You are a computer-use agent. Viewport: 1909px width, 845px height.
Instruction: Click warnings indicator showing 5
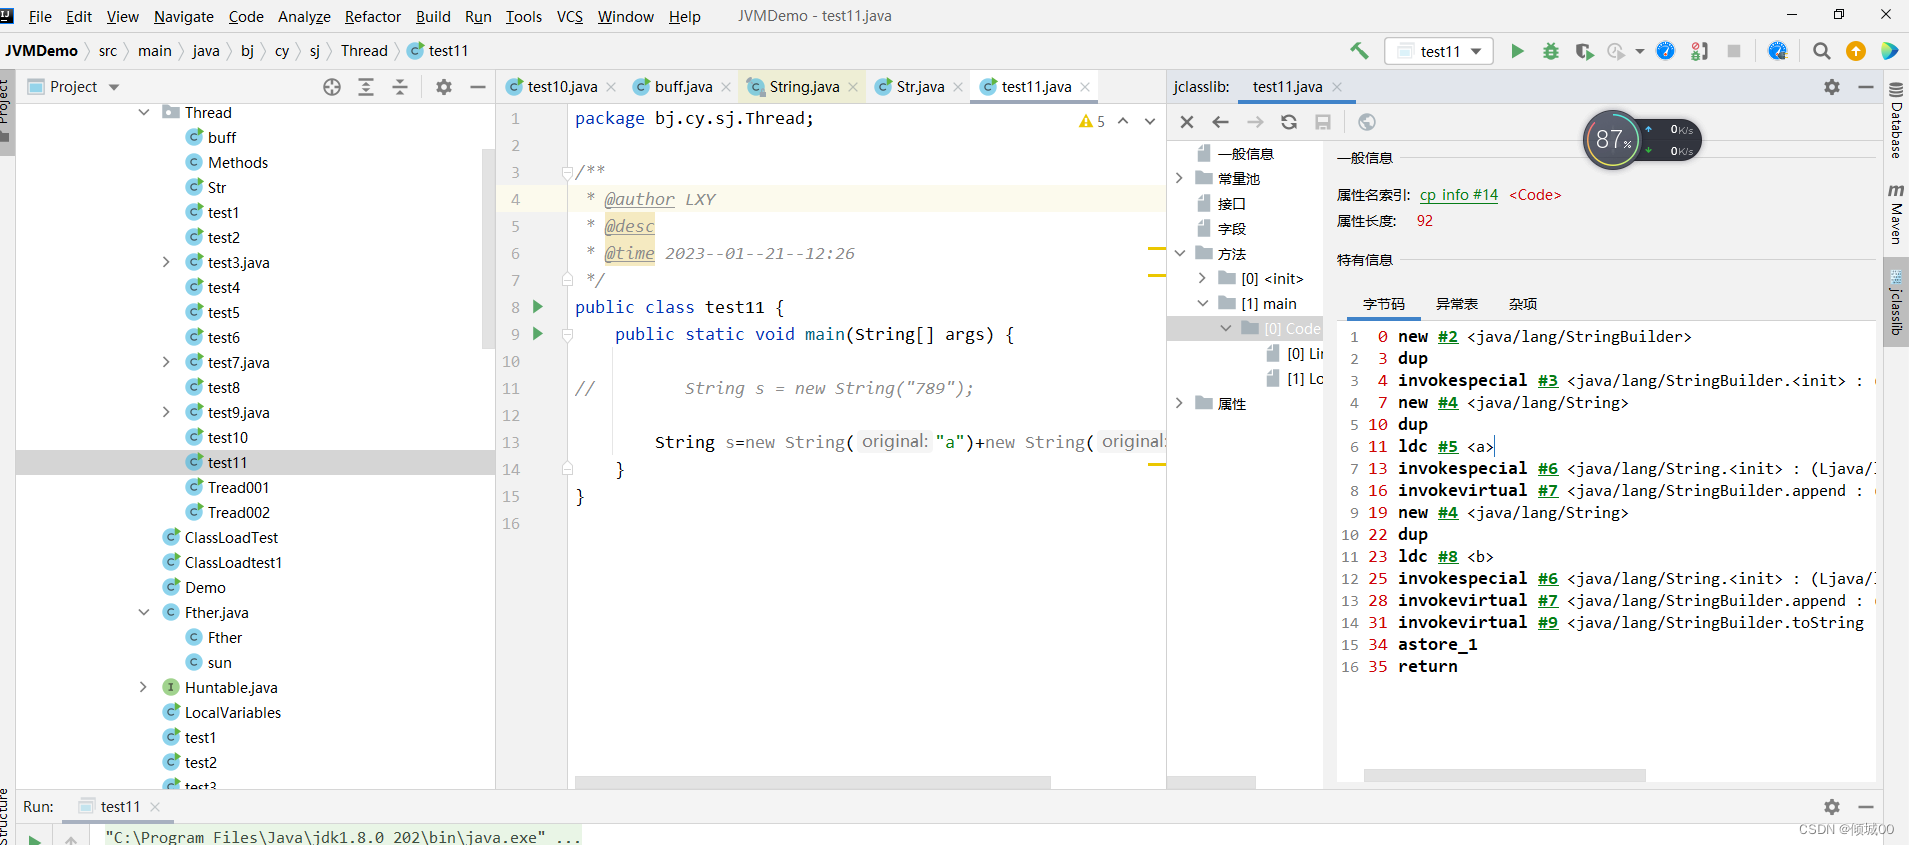(x=1092, y=121)
